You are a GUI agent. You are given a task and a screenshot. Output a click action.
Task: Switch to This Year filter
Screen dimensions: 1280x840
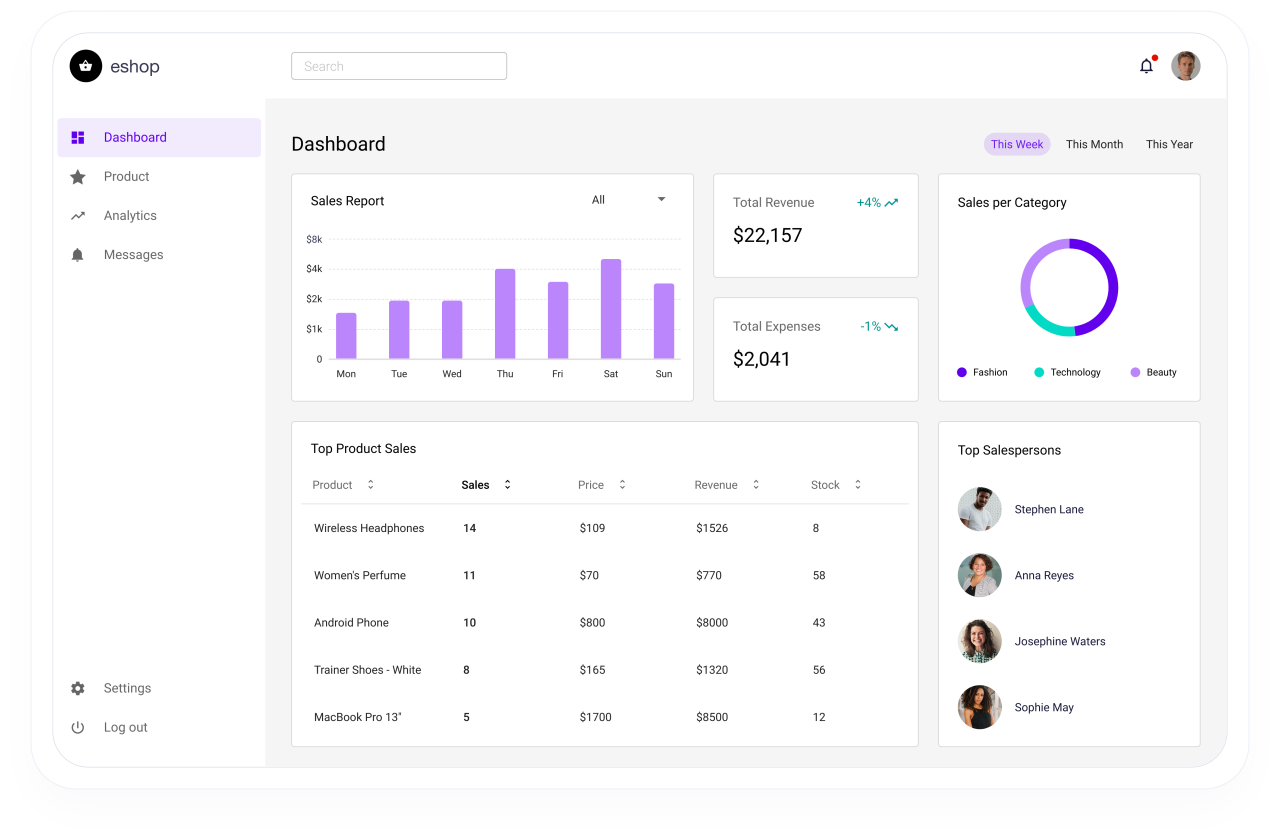coord(1169,144)
